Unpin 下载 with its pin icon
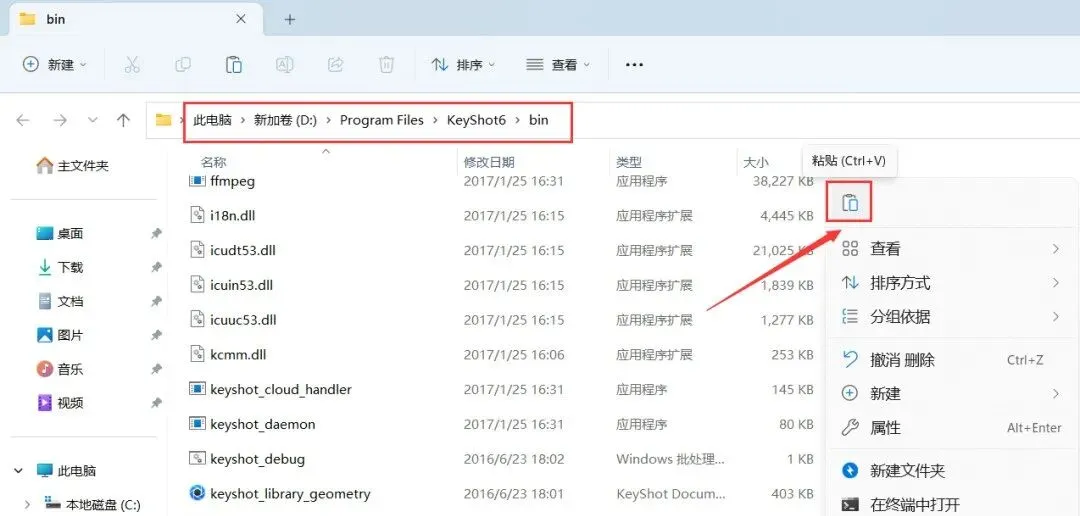The image size is (1080, 516). (x=156, y=267)
